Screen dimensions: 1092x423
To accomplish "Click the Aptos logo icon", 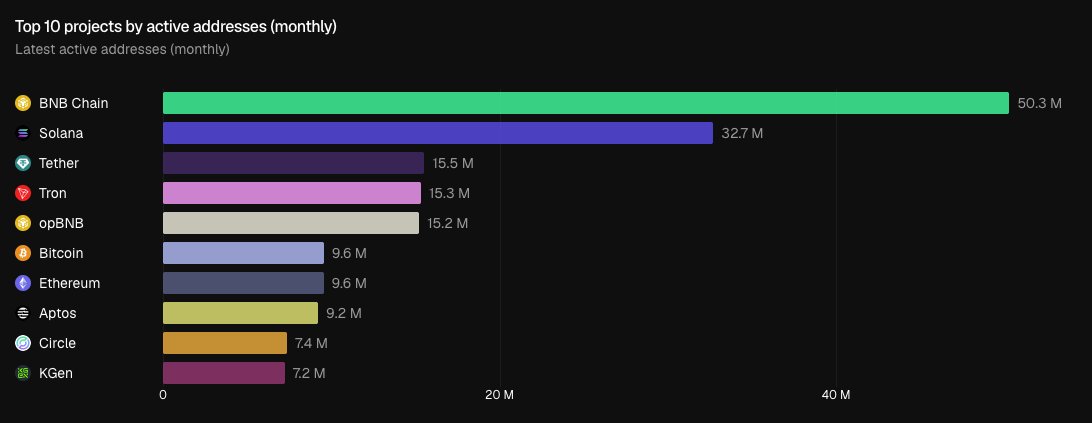I will 23,313.
